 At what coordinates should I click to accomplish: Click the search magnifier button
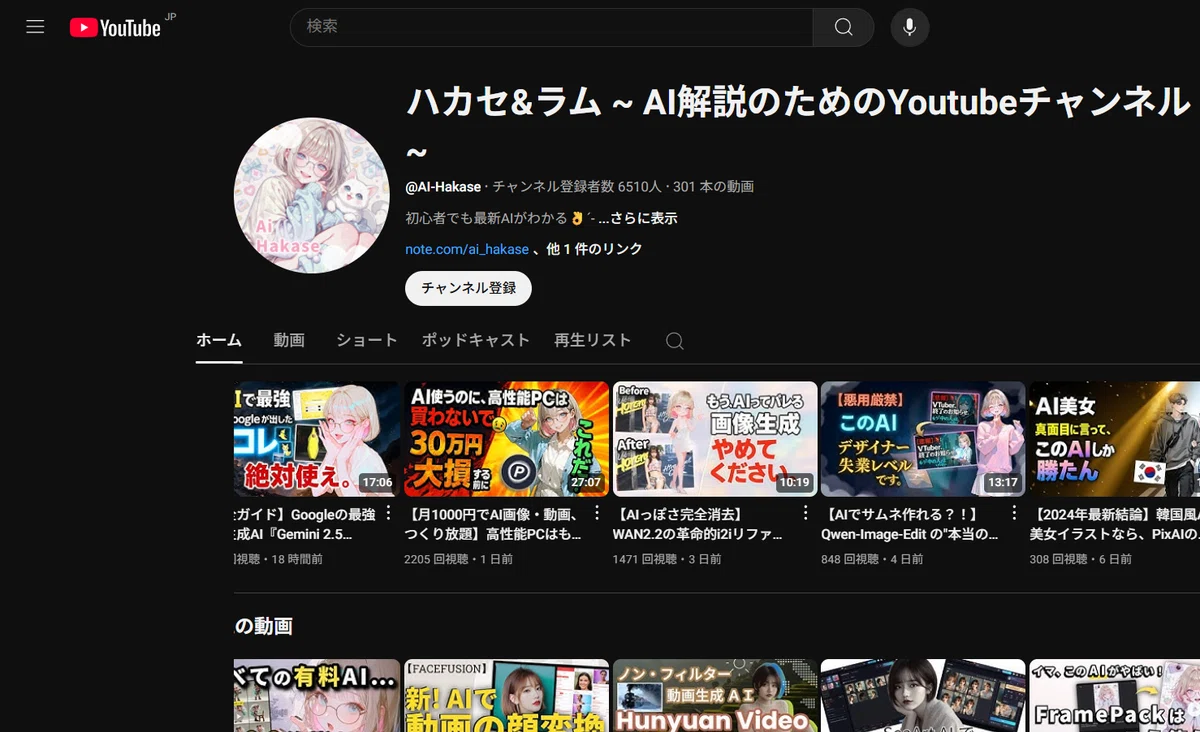click(x=843, y=27)
